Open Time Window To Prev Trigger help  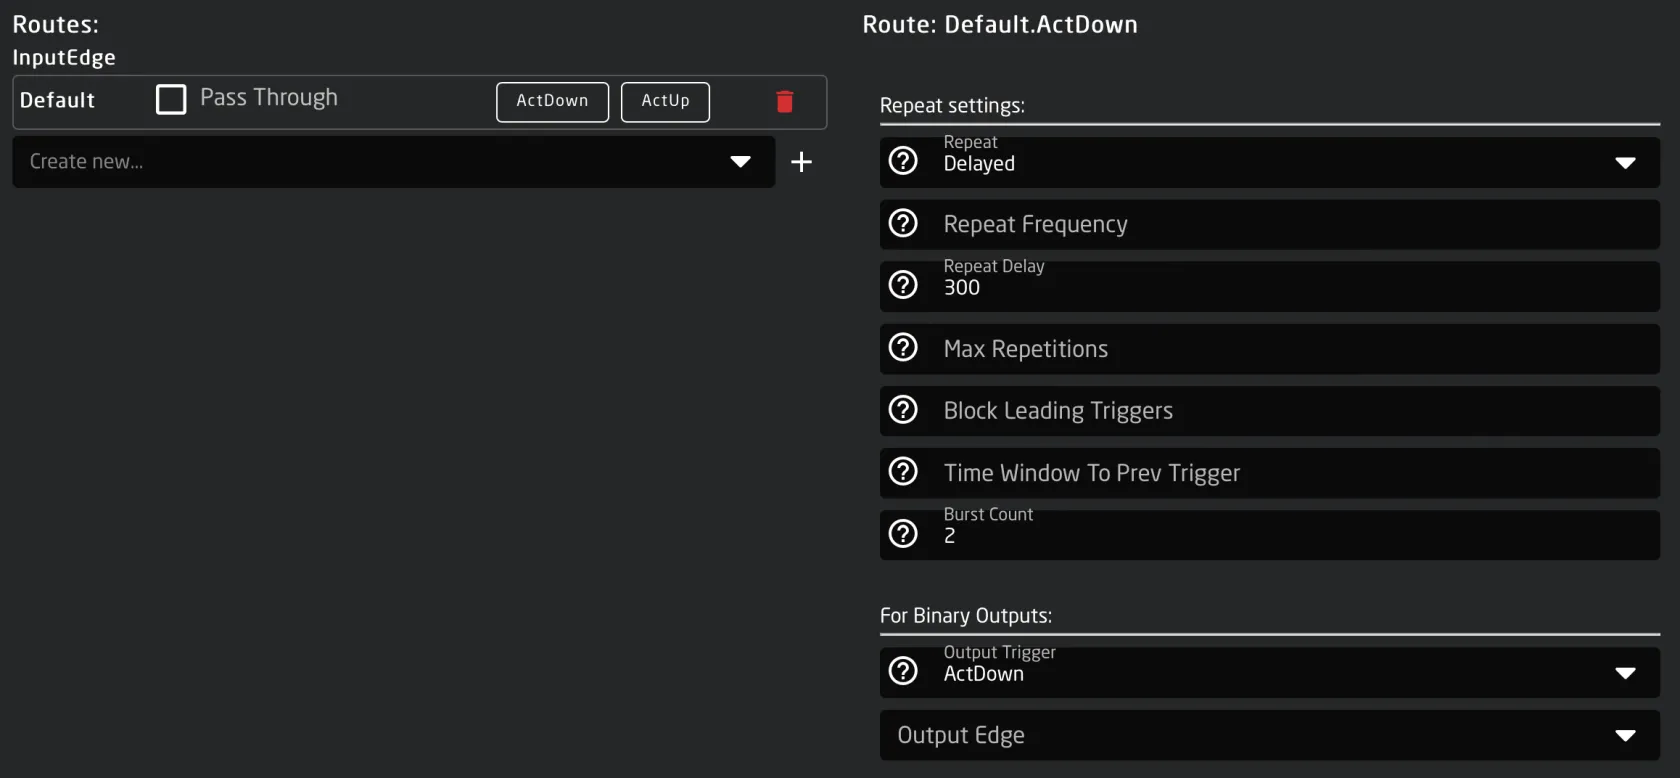tap(903, 471)
